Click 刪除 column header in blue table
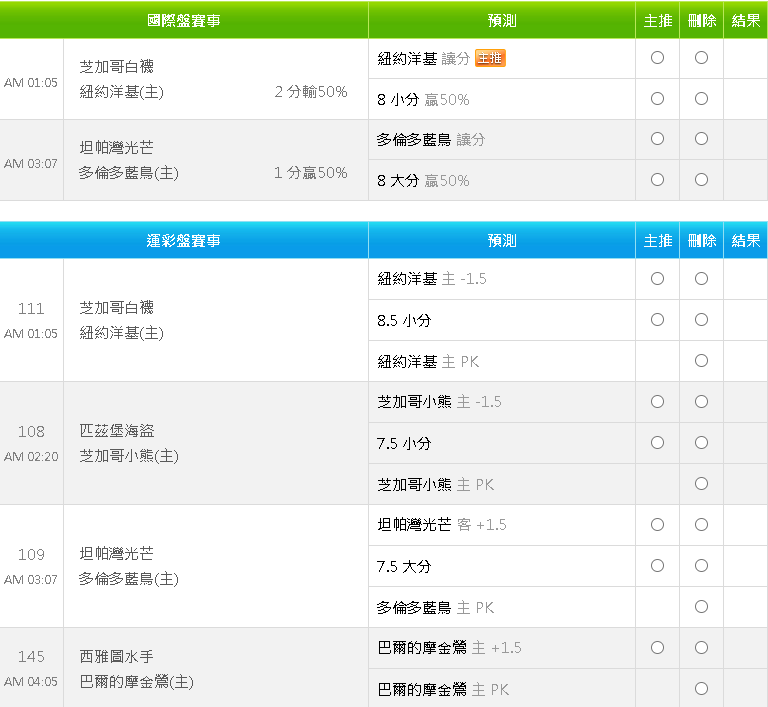 click(702, 241)
